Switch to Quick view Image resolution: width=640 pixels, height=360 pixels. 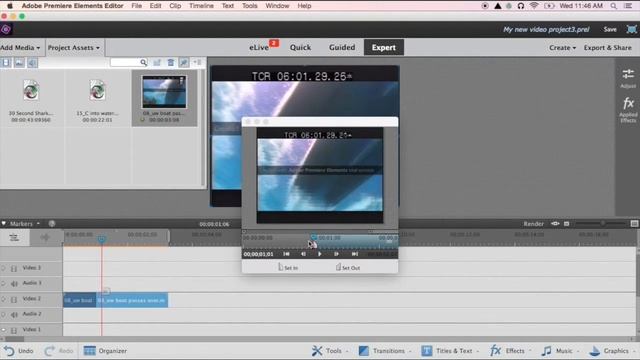[300, 47]
